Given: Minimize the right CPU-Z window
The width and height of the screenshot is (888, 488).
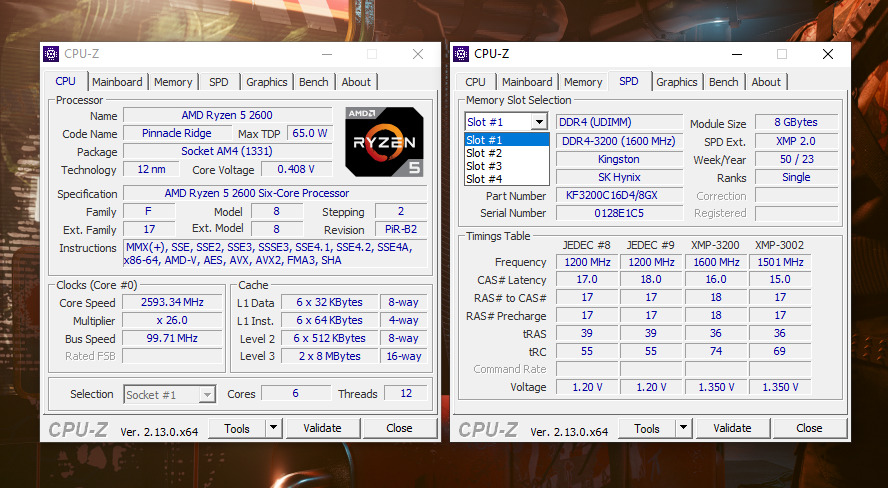Looking at the screenshot, I should [x=737, y=54].
